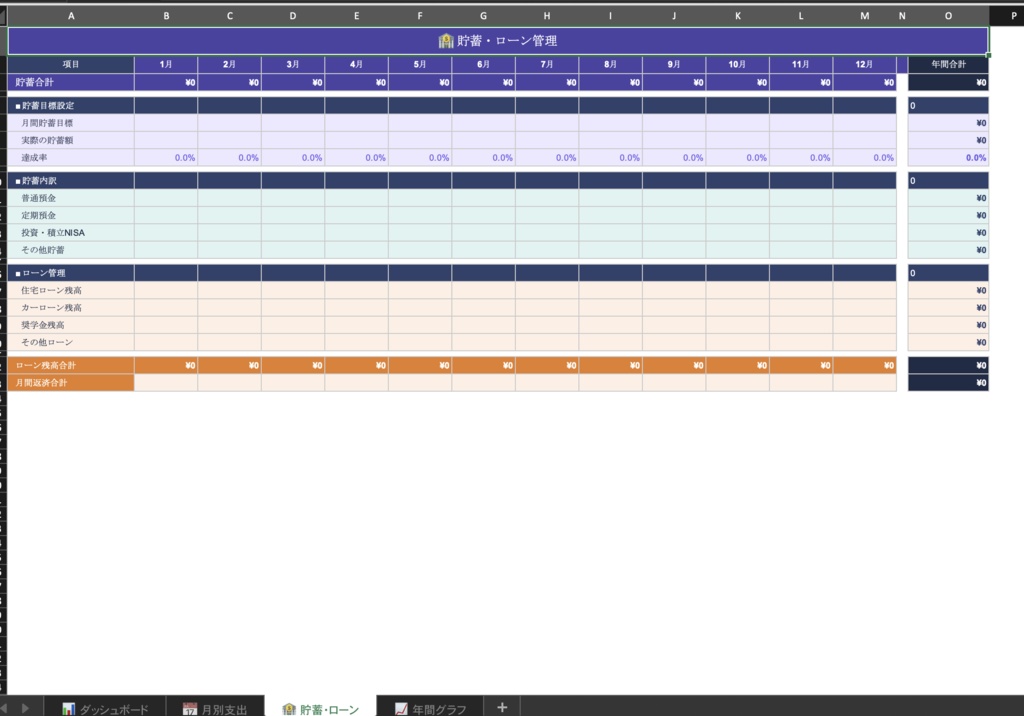Select the 住宅ローン残高 label cell

click(x=71, y=290)
